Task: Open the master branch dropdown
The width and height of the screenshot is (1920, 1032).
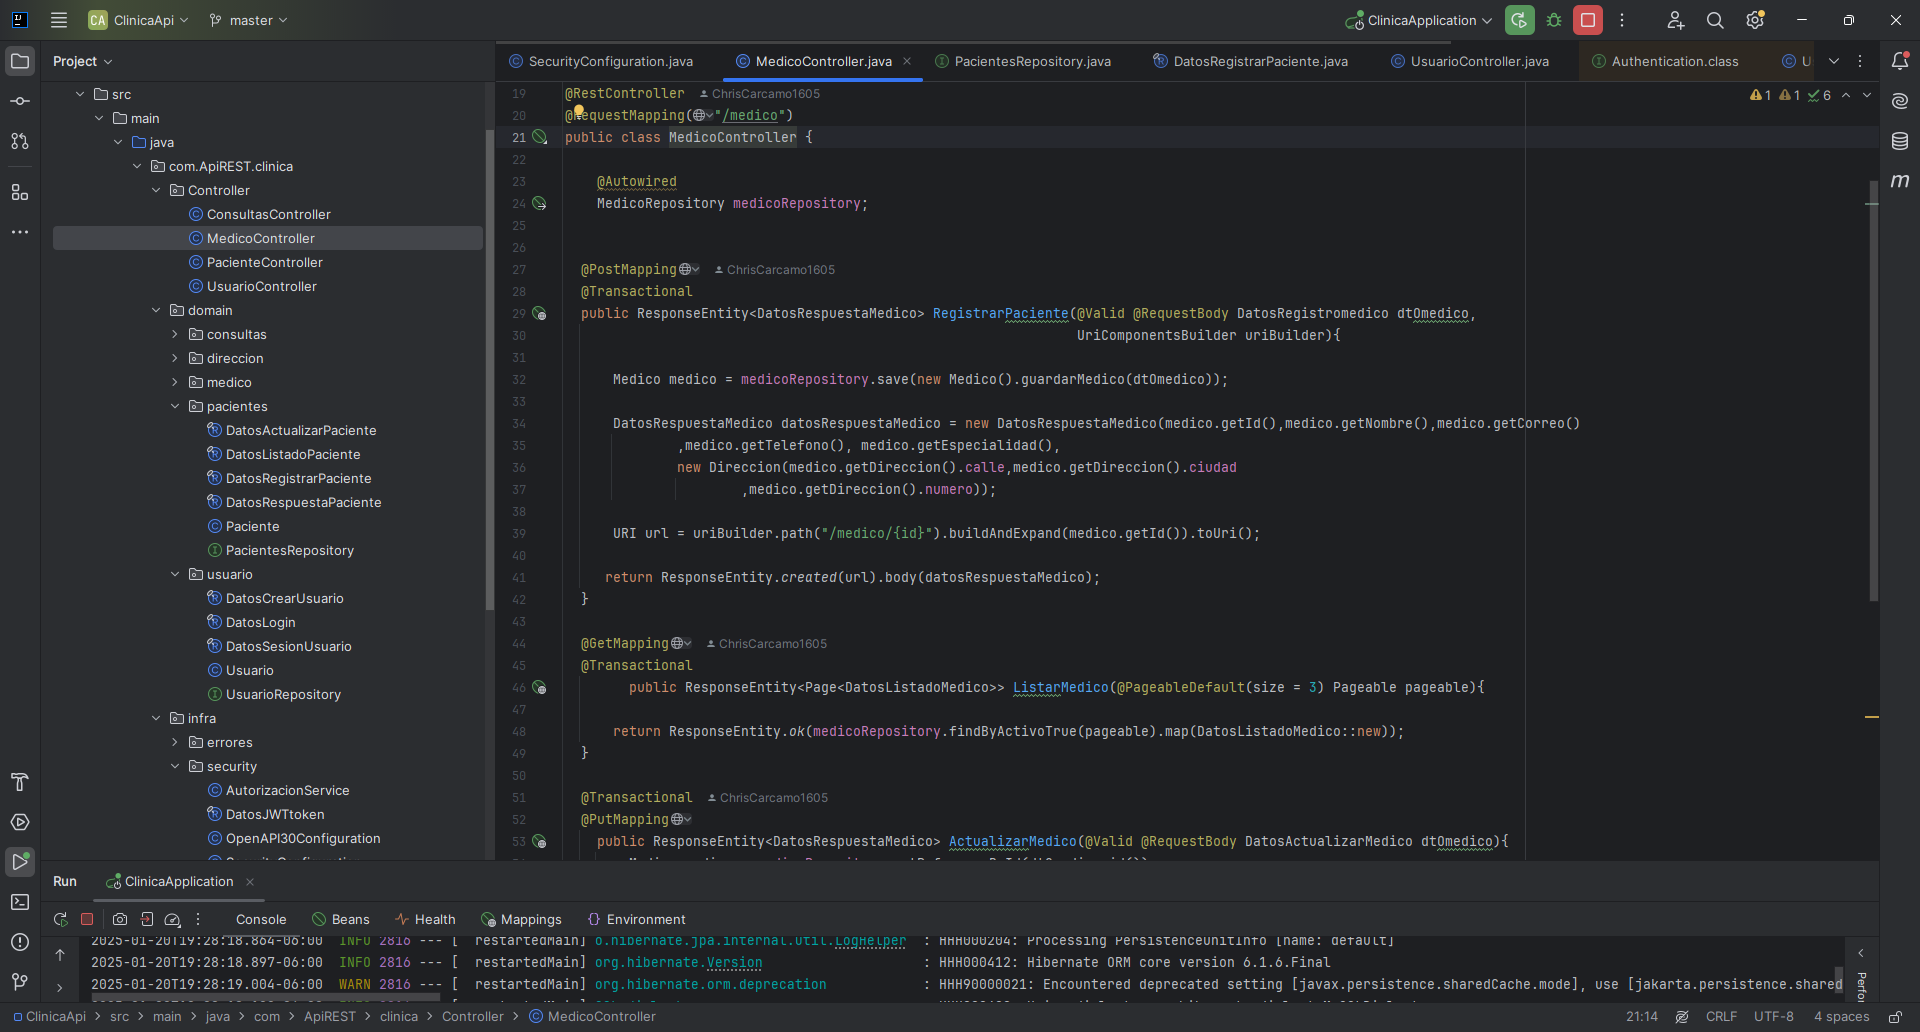Action: coord(248,20)
